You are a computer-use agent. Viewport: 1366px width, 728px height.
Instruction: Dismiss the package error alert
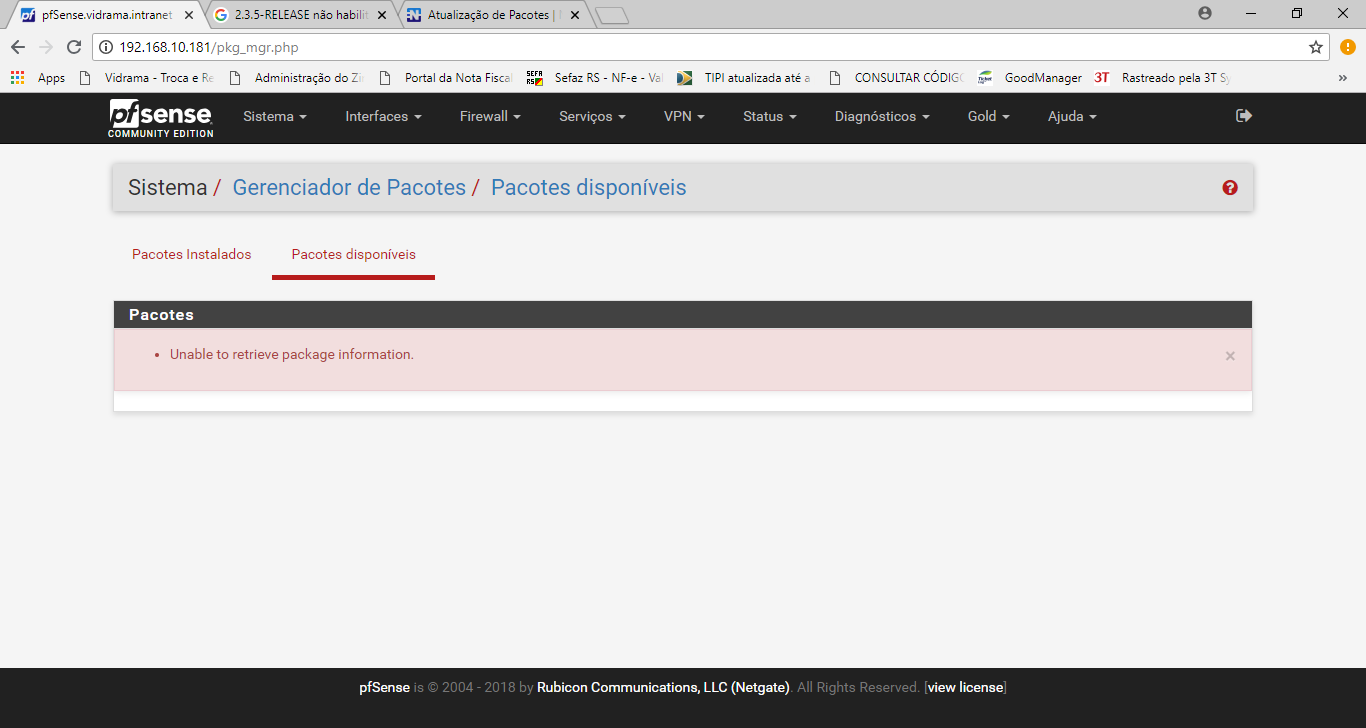click(x=1230, y=356)
